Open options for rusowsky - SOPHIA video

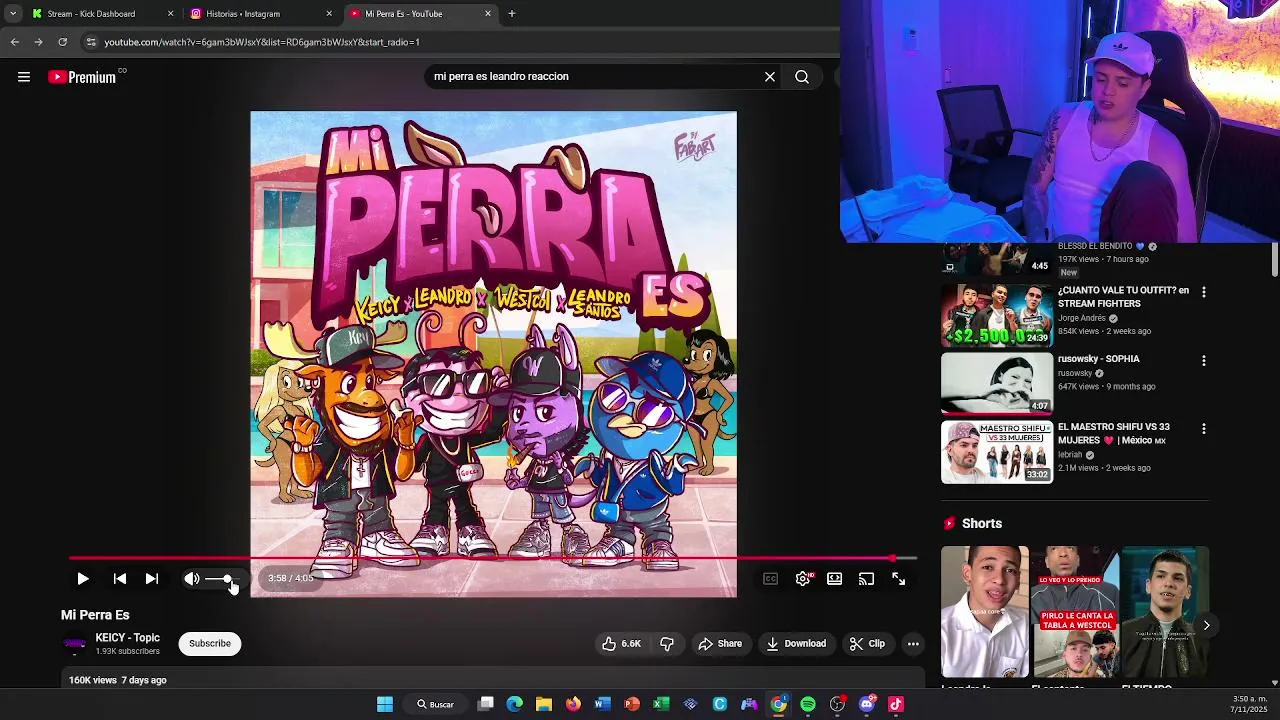1204,360
